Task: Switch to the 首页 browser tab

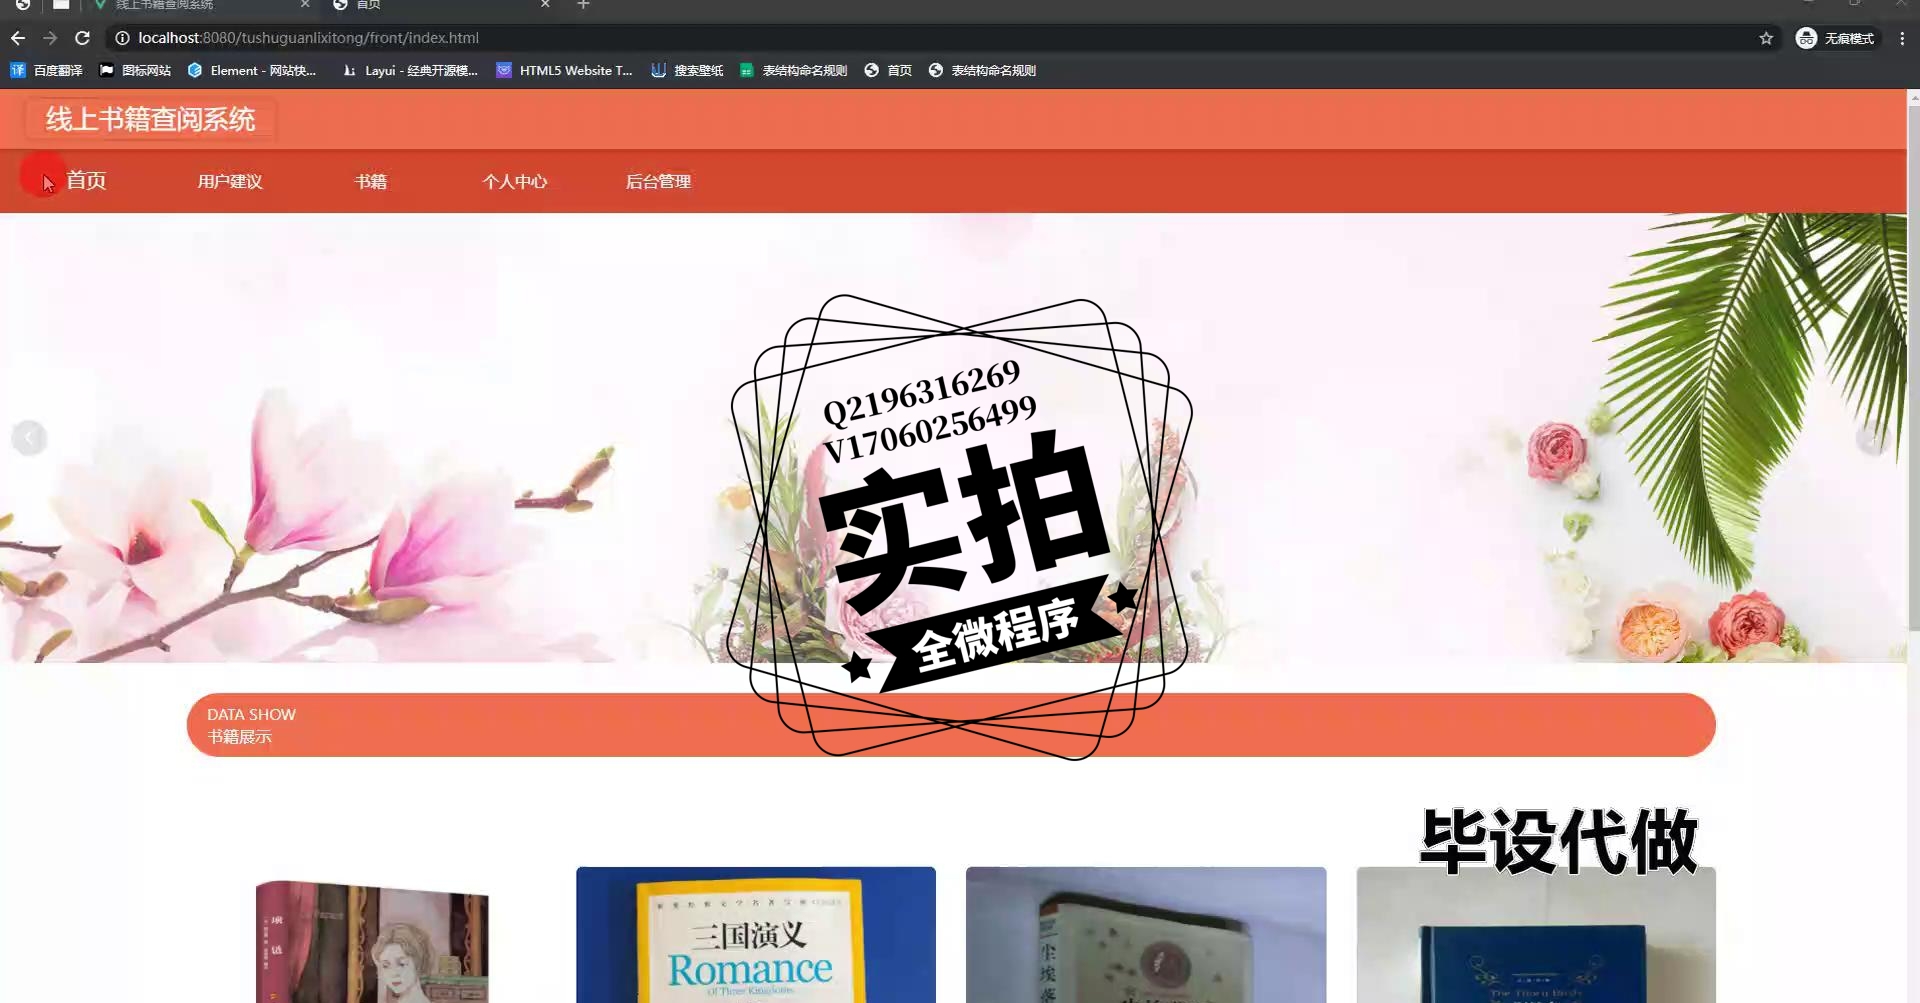Action: (x=440, y=5)
